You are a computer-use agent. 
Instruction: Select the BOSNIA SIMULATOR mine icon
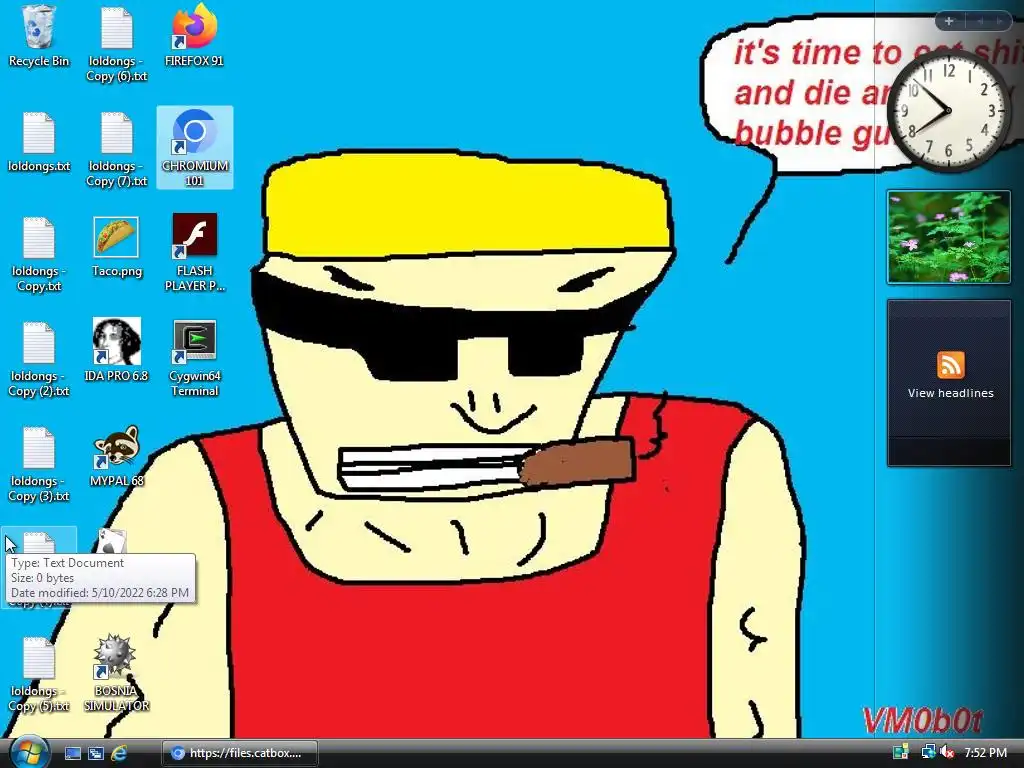116,673
